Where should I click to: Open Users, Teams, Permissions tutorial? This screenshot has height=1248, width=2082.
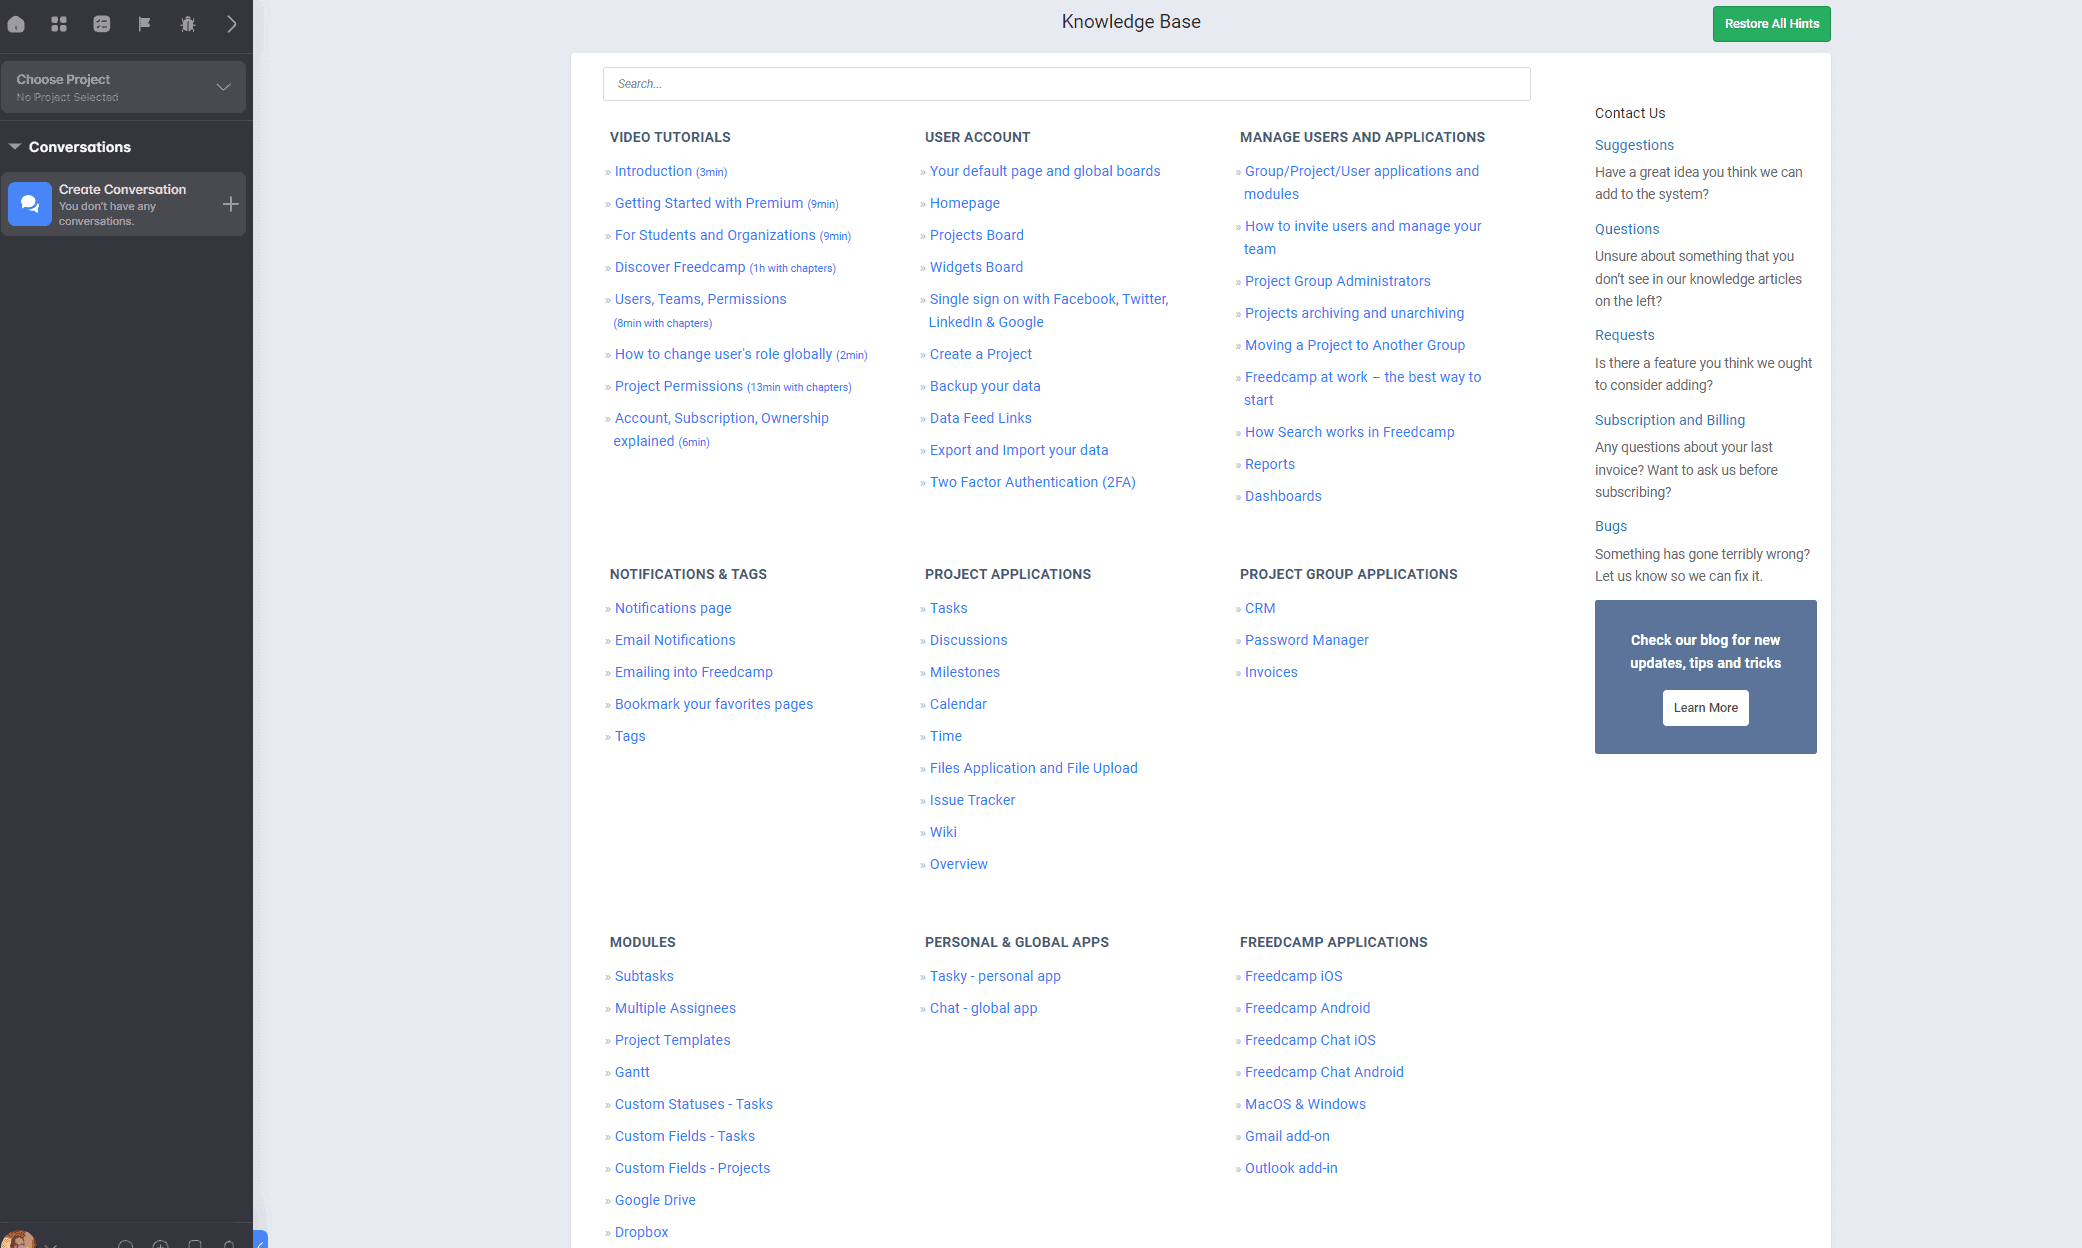click(700, 300)
